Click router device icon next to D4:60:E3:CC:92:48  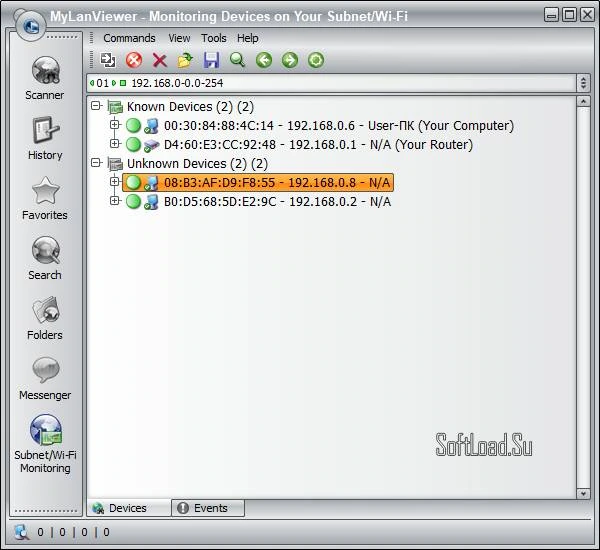(x=152, y=145)
